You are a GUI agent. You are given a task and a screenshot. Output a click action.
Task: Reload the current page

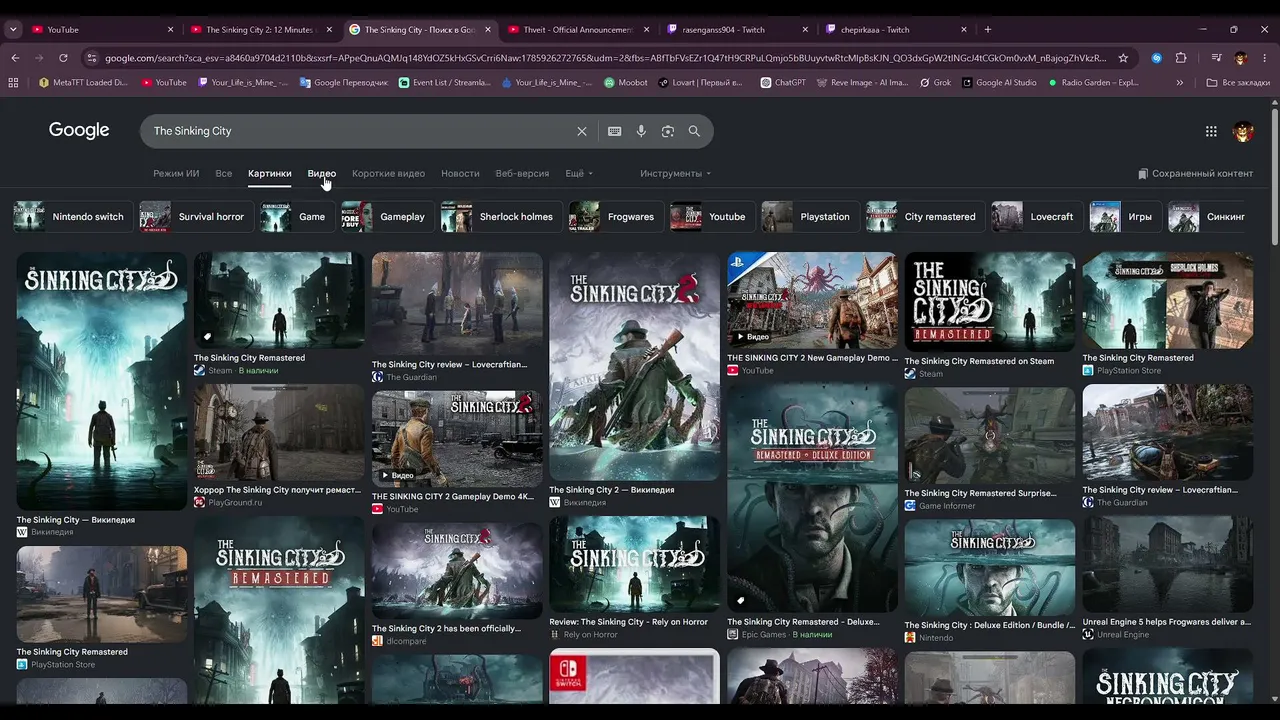[63, 58]
